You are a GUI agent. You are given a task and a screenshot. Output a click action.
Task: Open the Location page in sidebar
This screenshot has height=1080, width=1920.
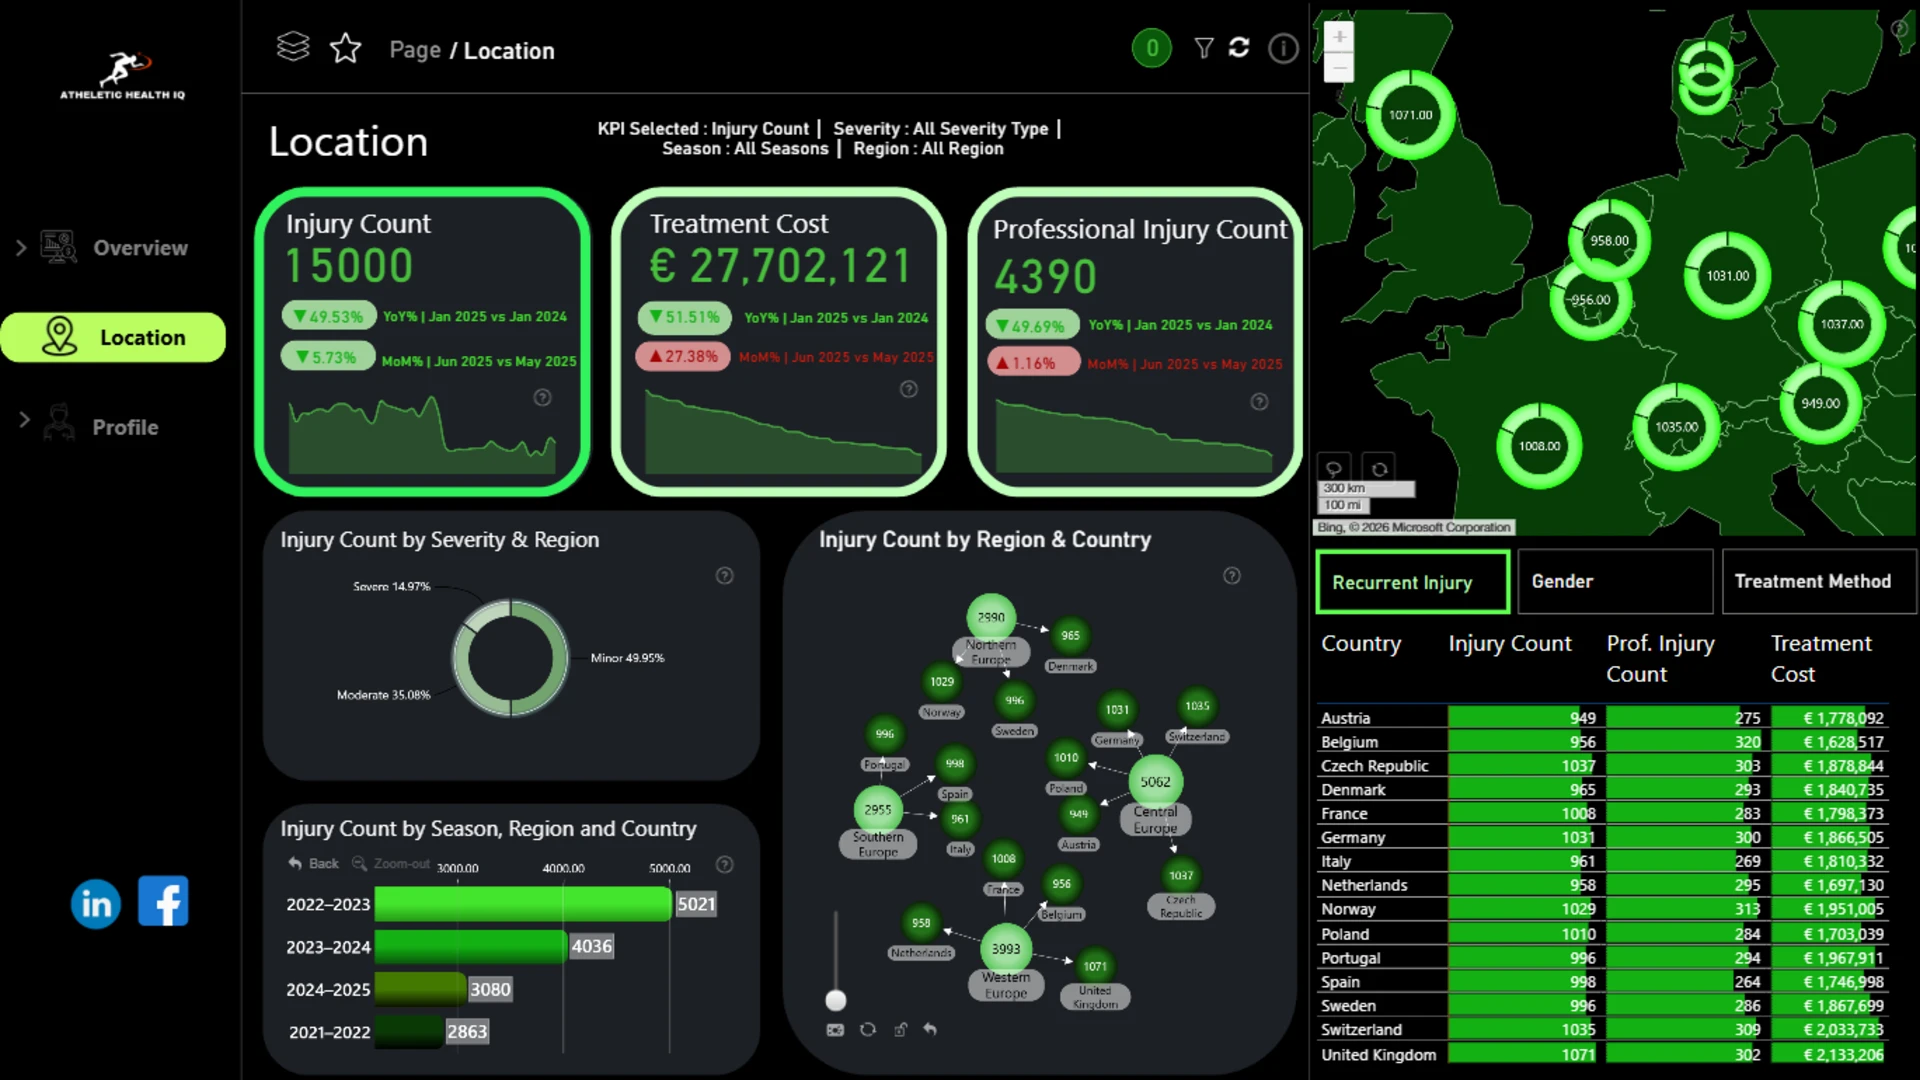click(x=113, y=337)
